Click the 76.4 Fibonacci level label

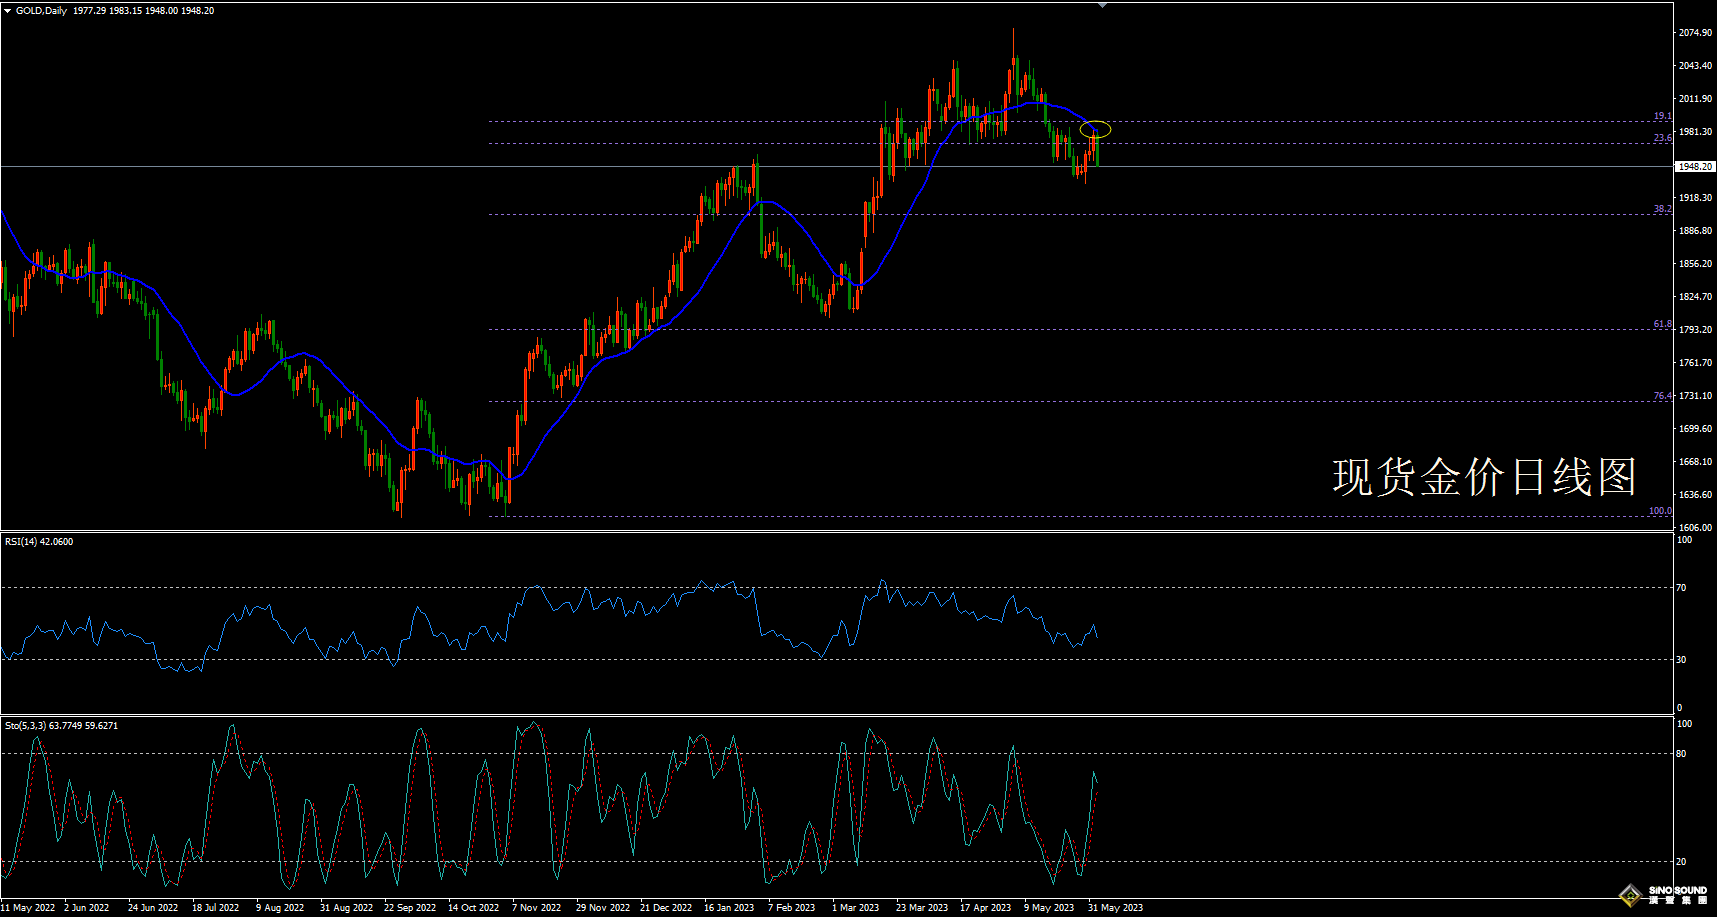point(1662,396)
